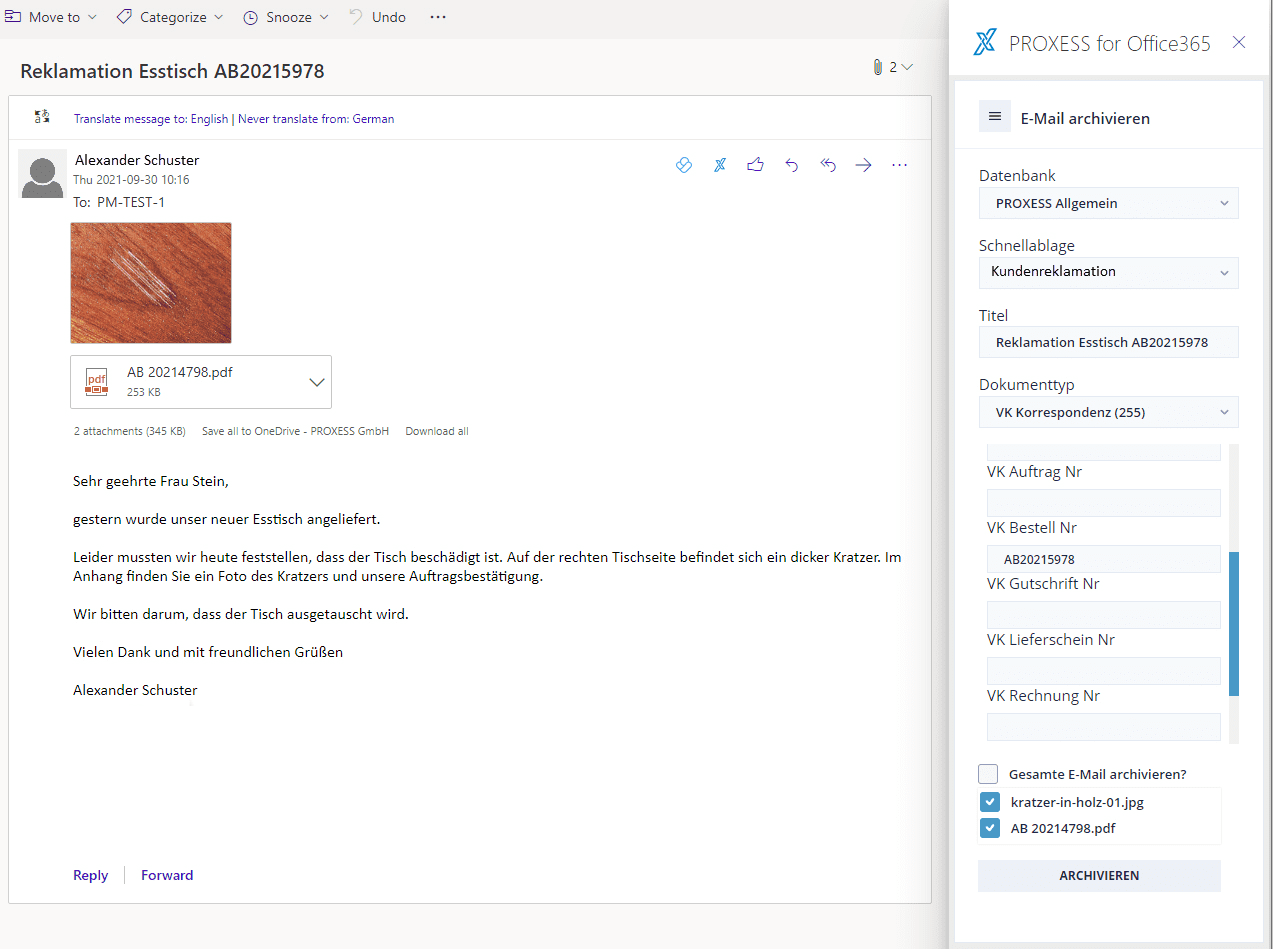Click the recipient PM-TEST-1
This screenshot has height=949, width=1273.
pyautogui.click(x=131, y=202)
